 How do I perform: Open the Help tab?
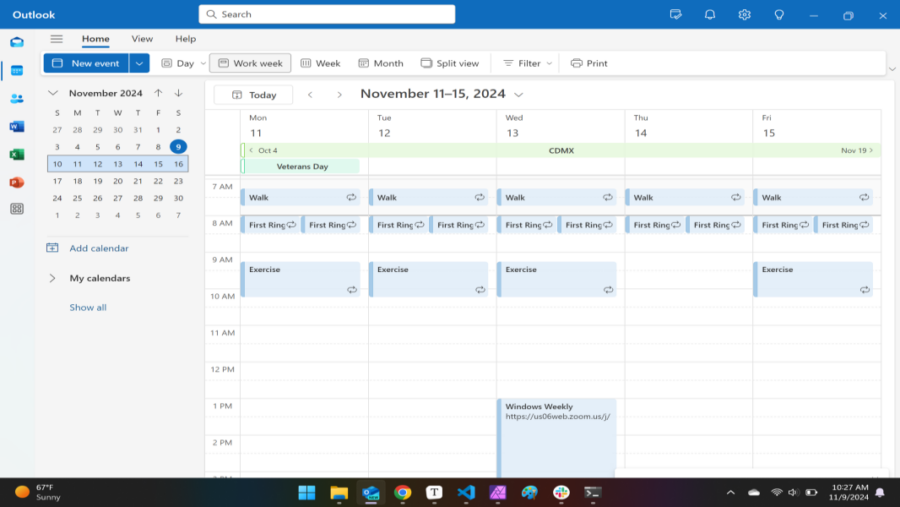[x=185, y=39]
